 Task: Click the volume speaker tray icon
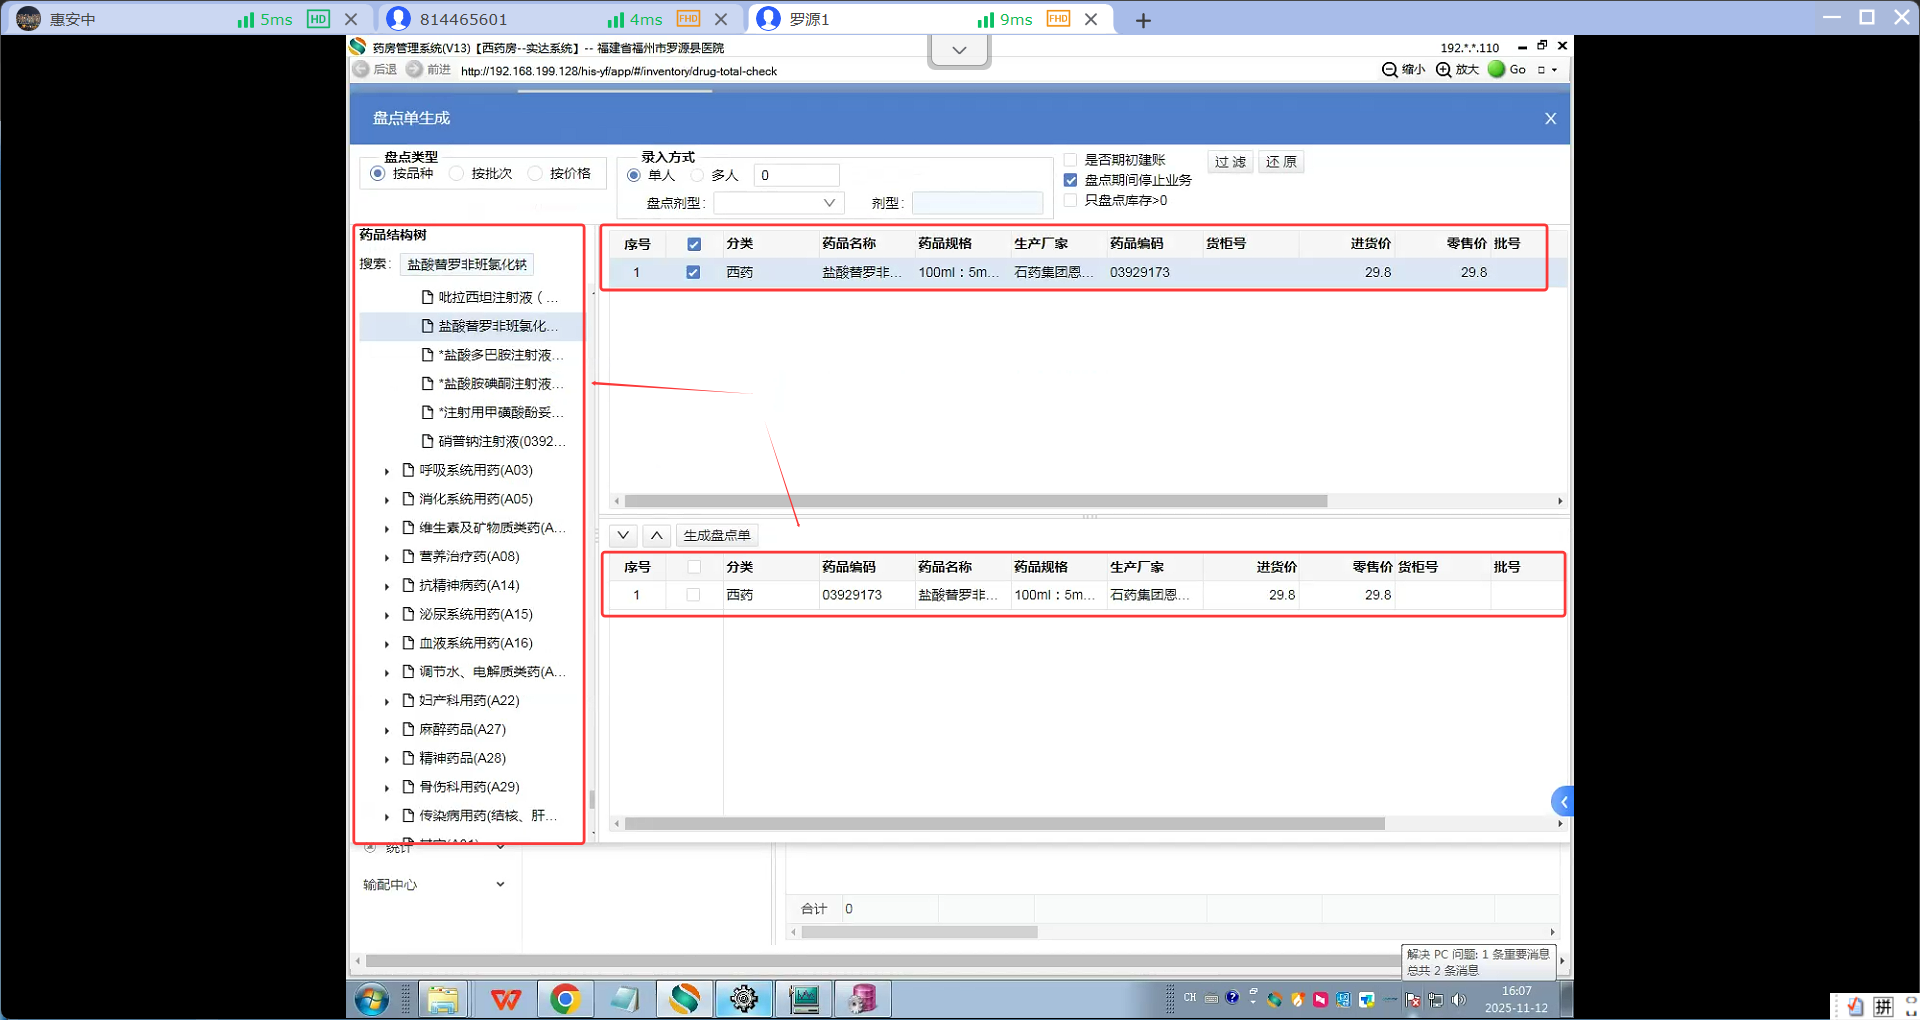click(1459, 999)
